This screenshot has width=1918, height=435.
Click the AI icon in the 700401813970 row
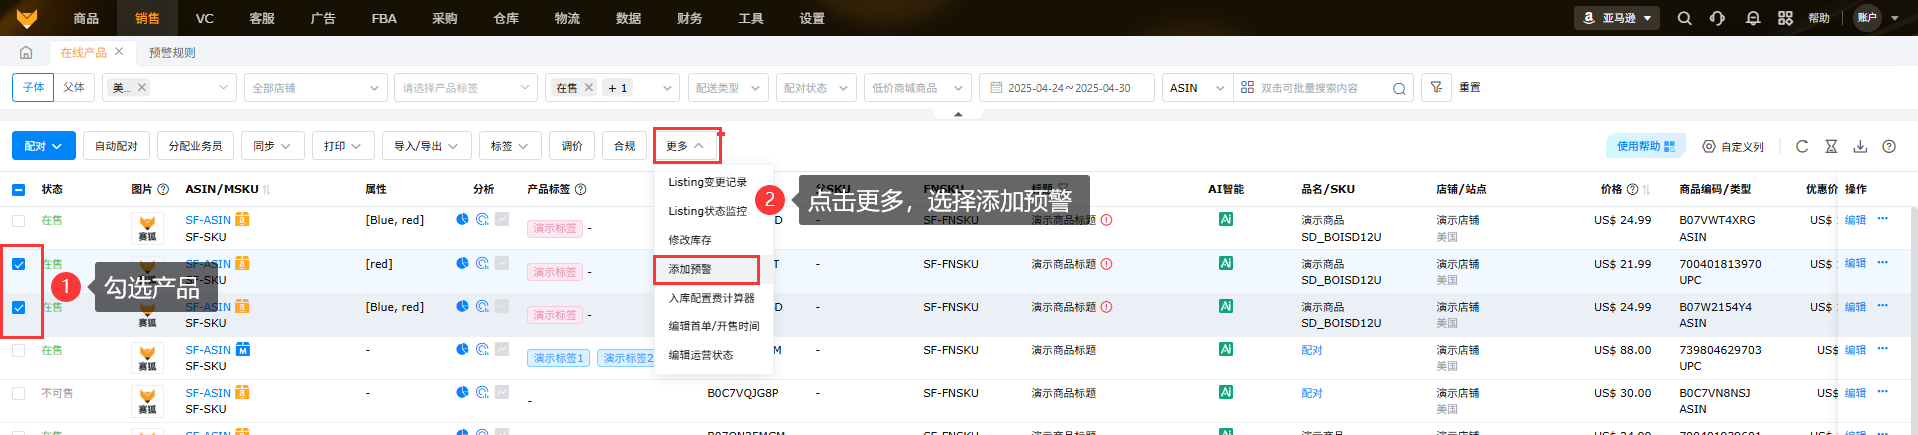[x=1226, y=263]
